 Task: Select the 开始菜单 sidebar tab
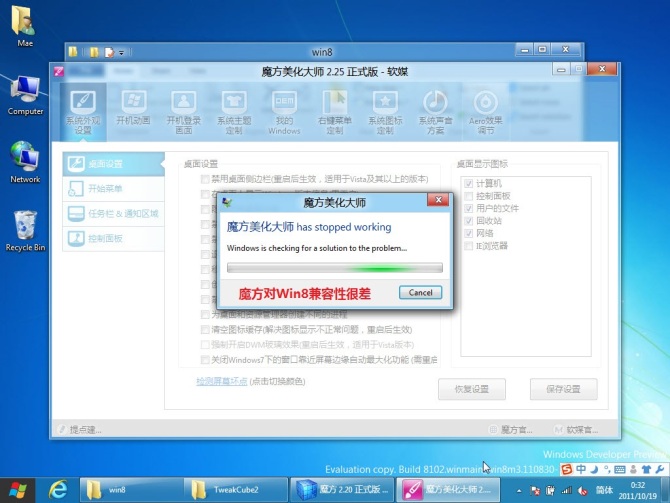coord(113,188)
